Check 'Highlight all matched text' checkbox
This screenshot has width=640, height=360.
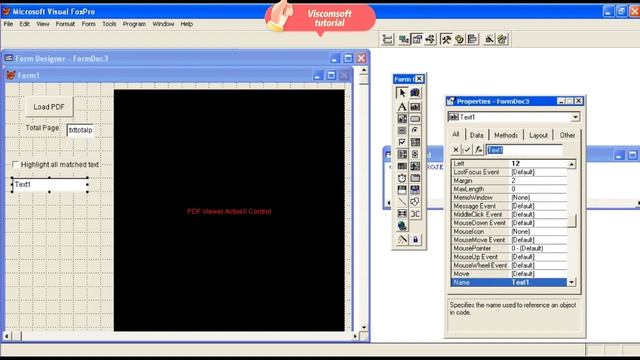coord(16,164)
